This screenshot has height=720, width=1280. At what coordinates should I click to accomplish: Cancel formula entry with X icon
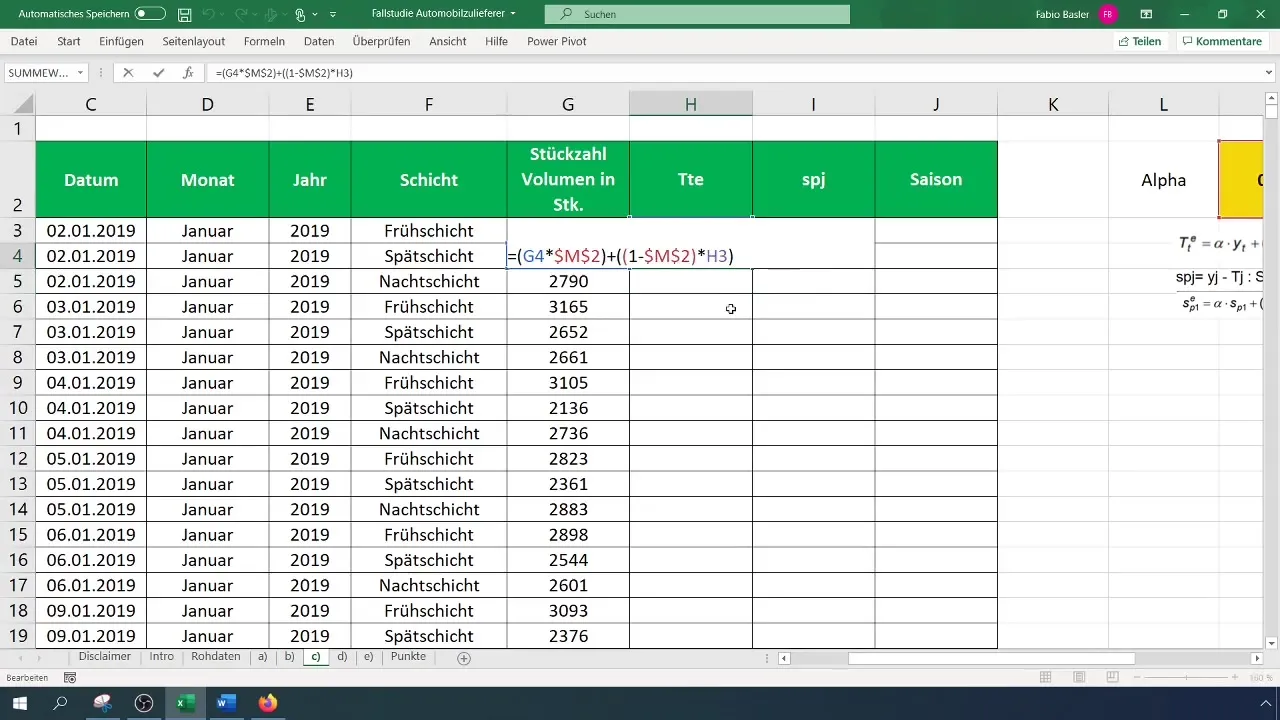tap(128, 73)
